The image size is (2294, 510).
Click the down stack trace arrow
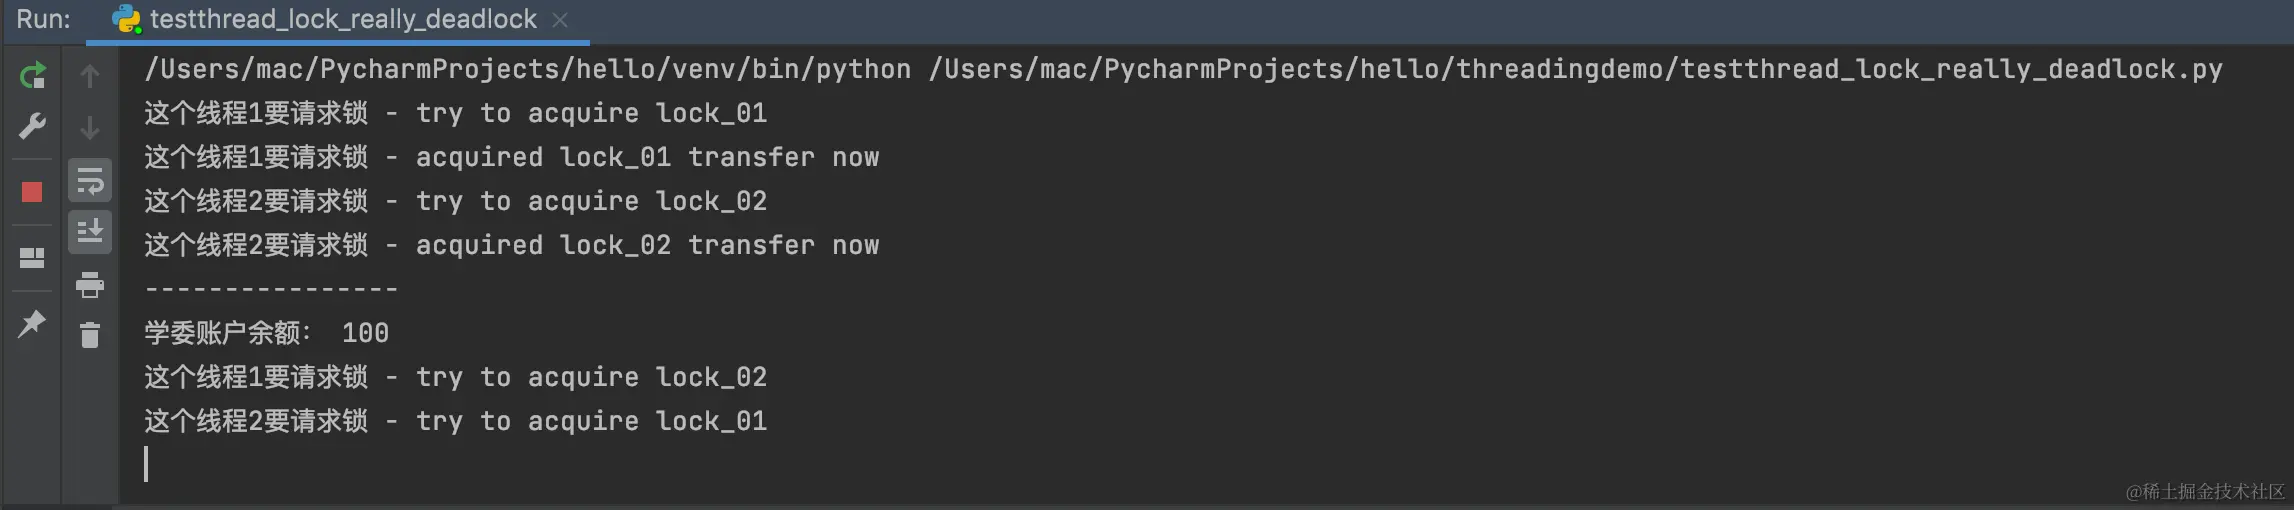(x=90, y=128)
